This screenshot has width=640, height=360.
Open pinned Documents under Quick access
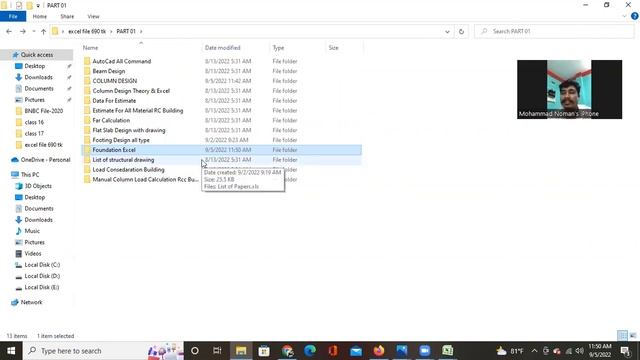tap(39, 89)
